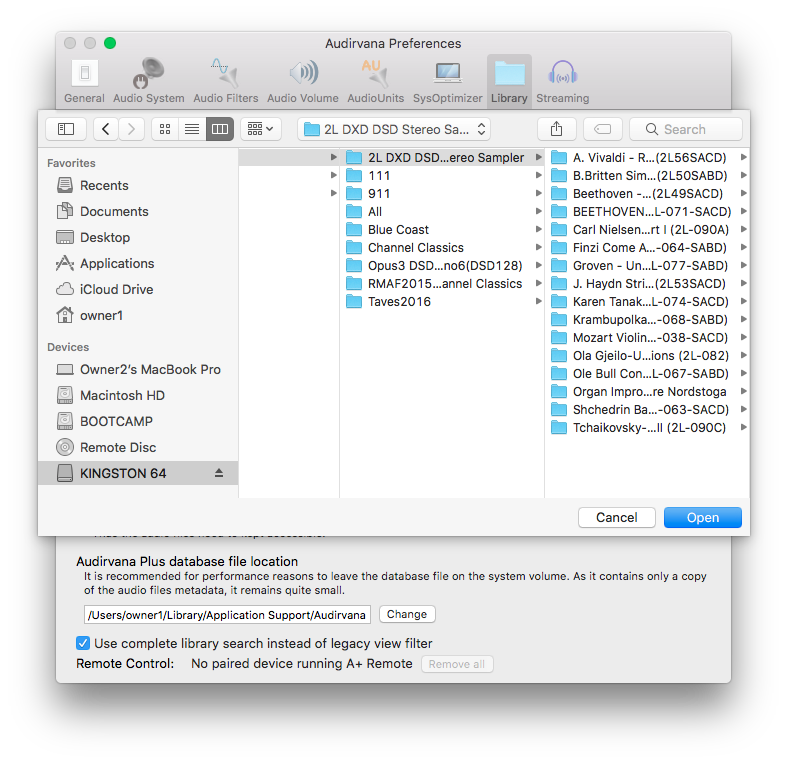Select Organ Impro Nordstoga folder
Screen dimensions: 787x763
647,392
